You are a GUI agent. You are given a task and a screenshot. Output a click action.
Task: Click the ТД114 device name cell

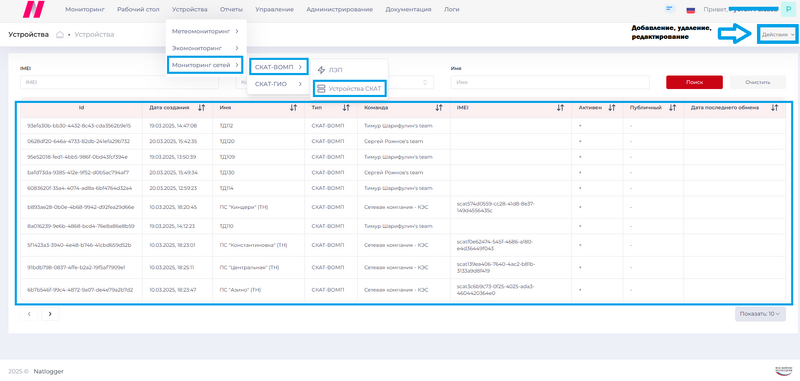(x=227, y=188)
